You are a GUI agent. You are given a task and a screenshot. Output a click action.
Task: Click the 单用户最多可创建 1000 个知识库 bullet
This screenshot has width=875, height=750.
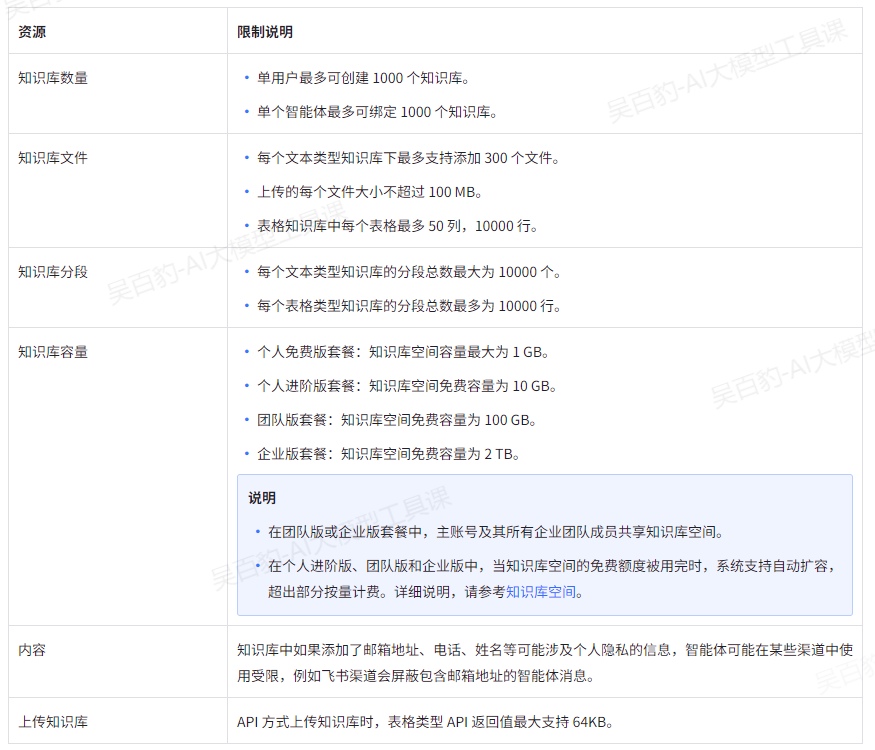click(x=363, y=78)
